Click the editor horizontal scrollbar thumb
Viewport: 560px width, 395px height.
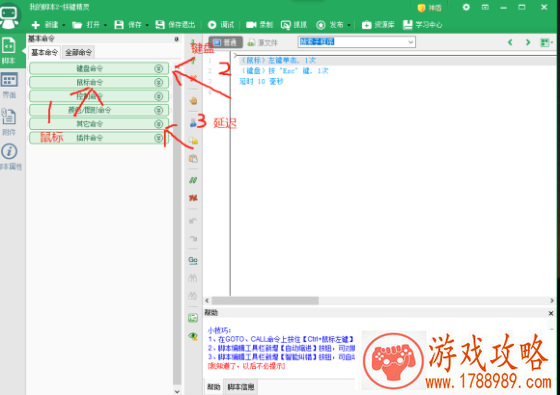click(x=265, y=301)
